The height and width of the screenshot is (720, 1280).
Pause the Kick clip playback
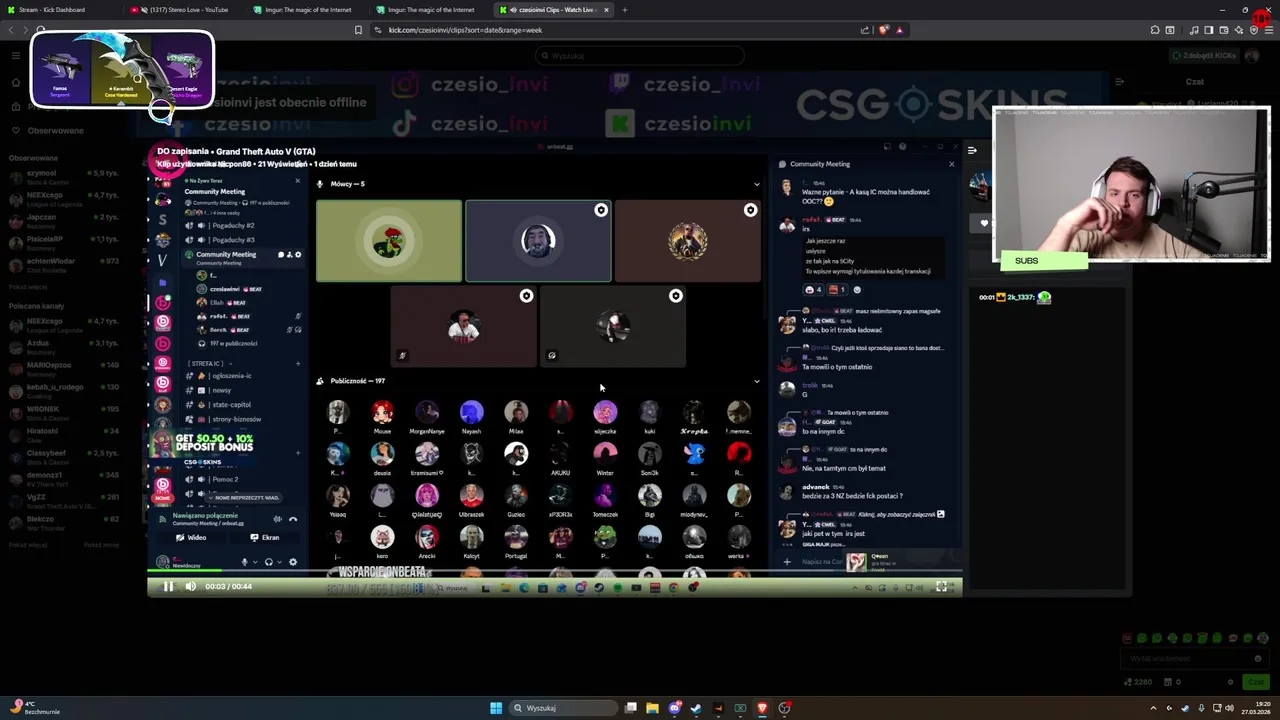pos(168,587)
